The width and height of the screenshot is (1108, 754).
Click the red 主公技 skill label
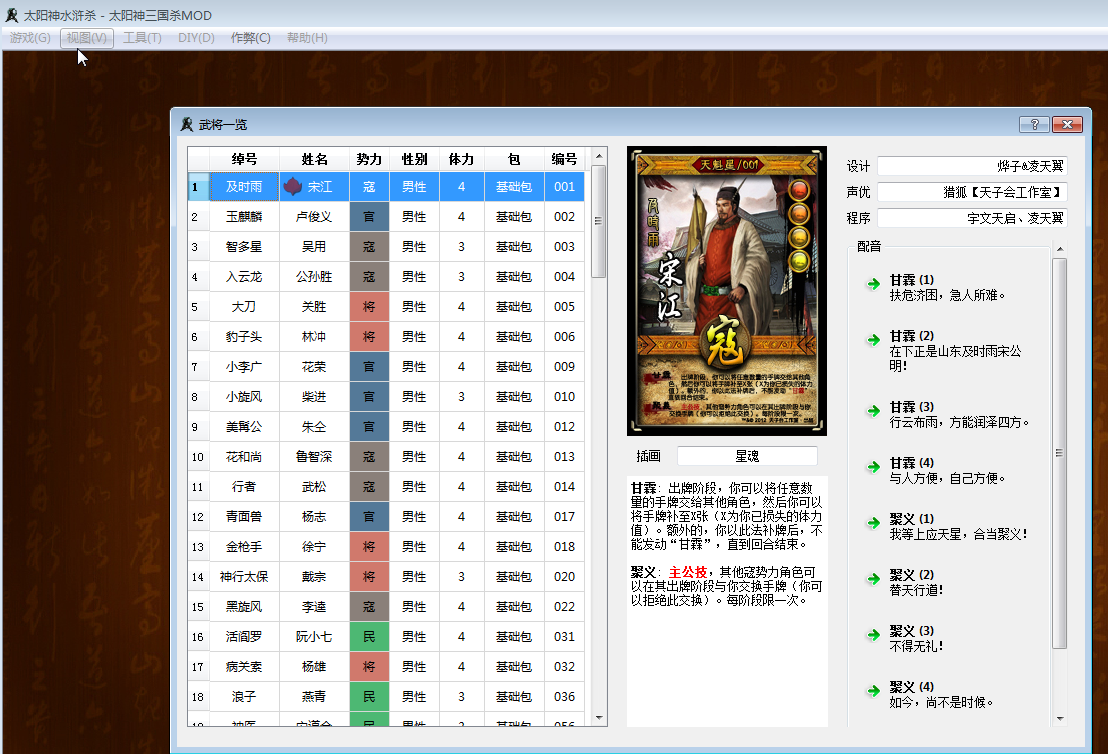click(688, 572)
